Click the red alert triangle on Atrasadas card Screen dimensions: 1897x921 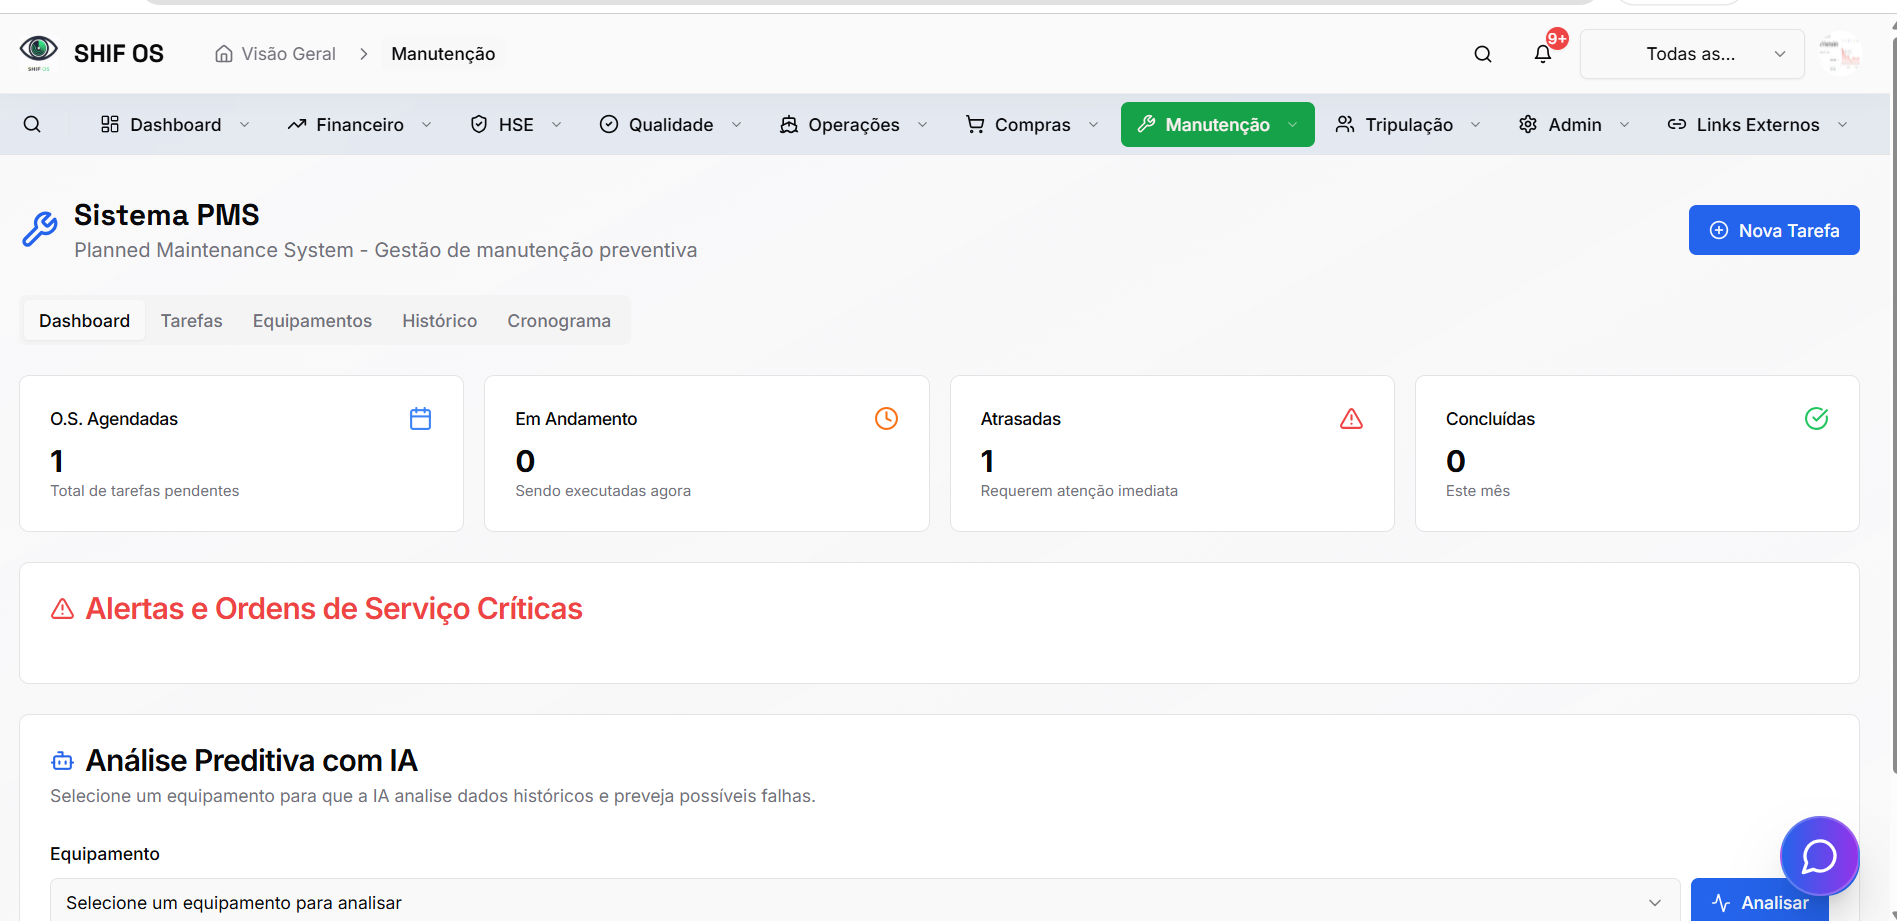pos(1352,418)
